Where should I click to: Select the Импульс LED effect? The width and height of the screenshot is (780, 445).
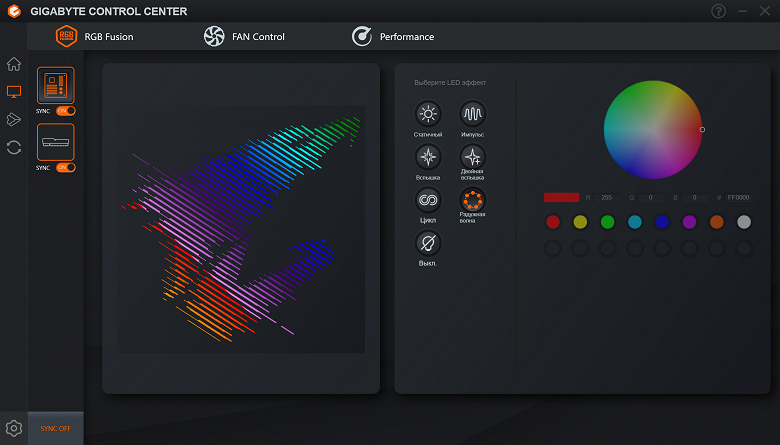coord(473,114)
